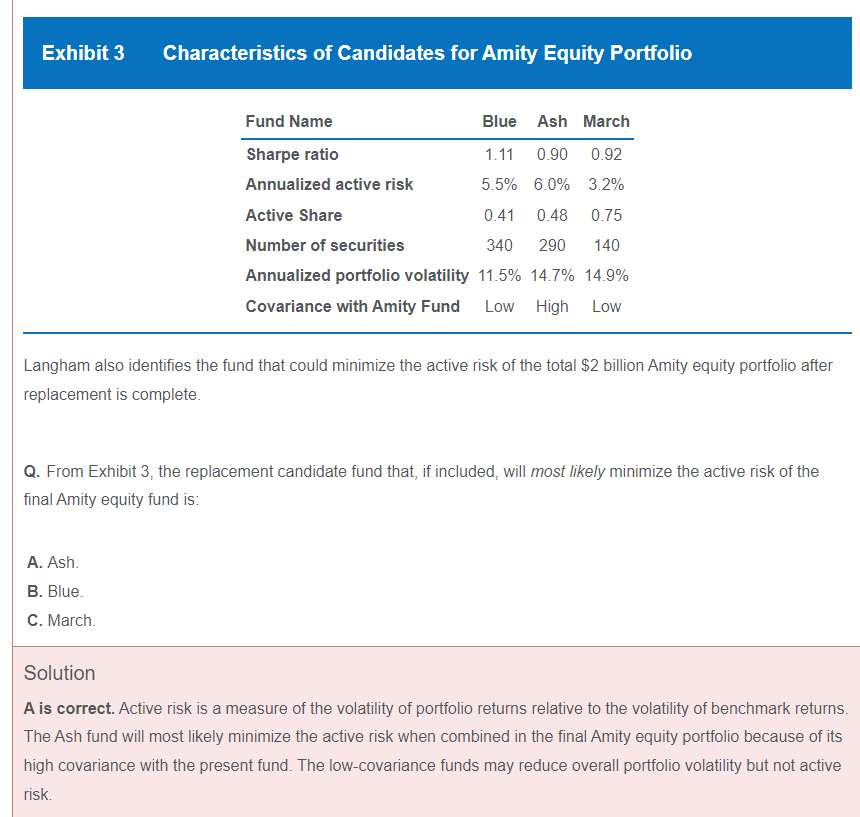Image resolution: width=860 pixels, height=817 pixels.
Task: Click the Fund Name column header
Action: [x=289, y=121]
